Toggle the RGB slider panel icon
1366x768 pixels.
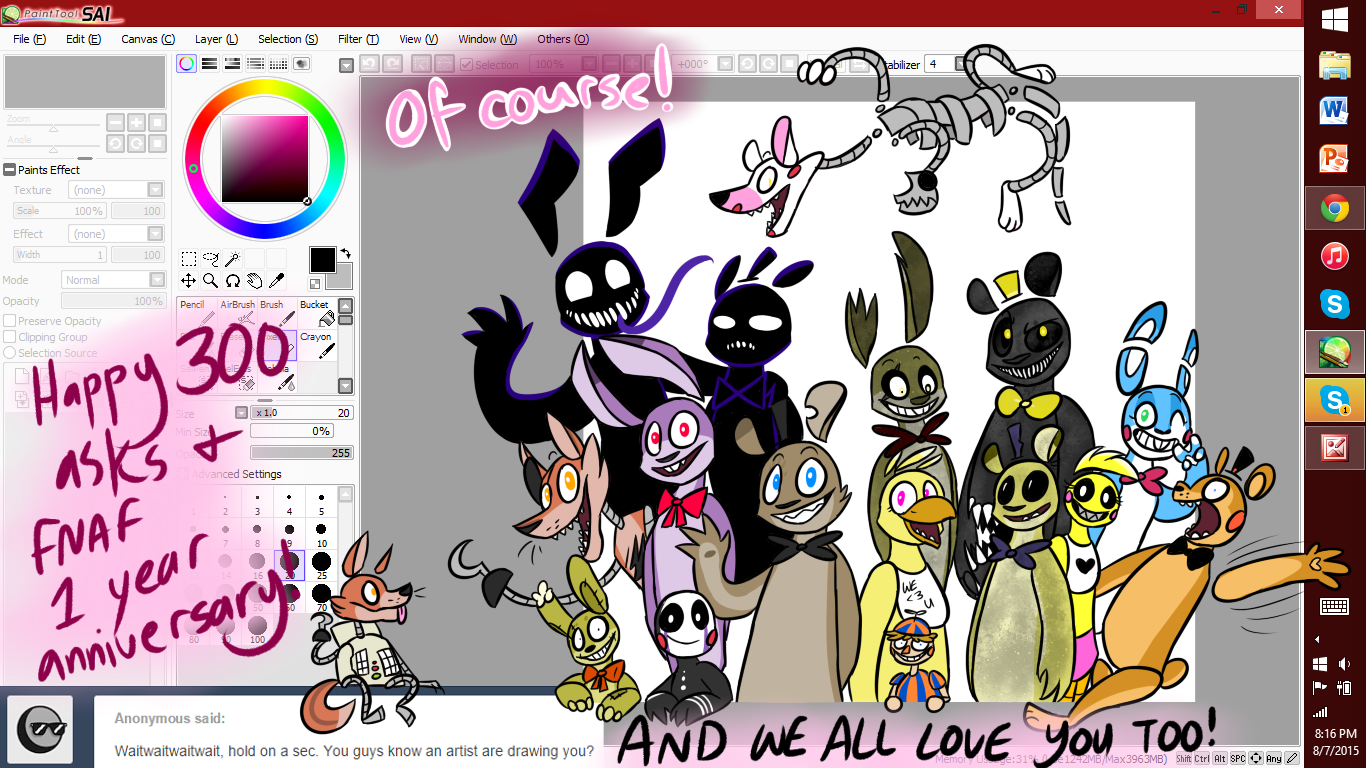coord(209,64)
